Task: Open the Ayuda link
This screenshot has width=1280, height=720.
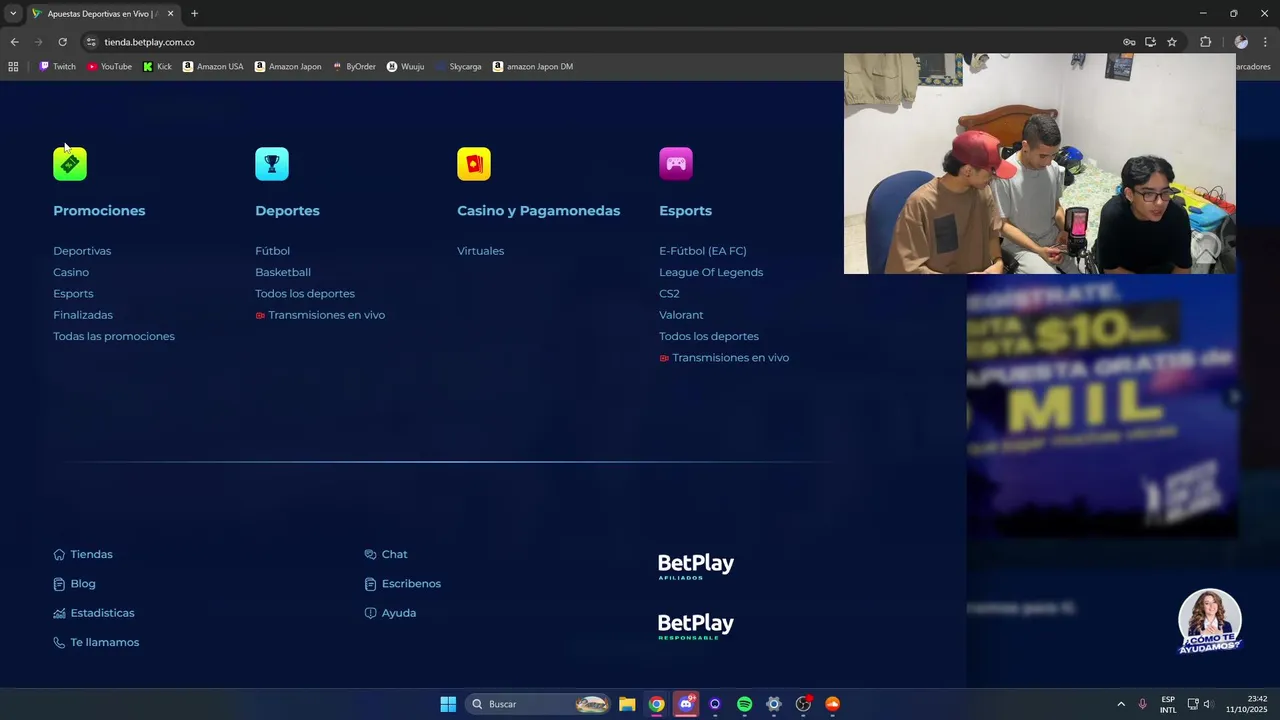Action: click(390, 613)
